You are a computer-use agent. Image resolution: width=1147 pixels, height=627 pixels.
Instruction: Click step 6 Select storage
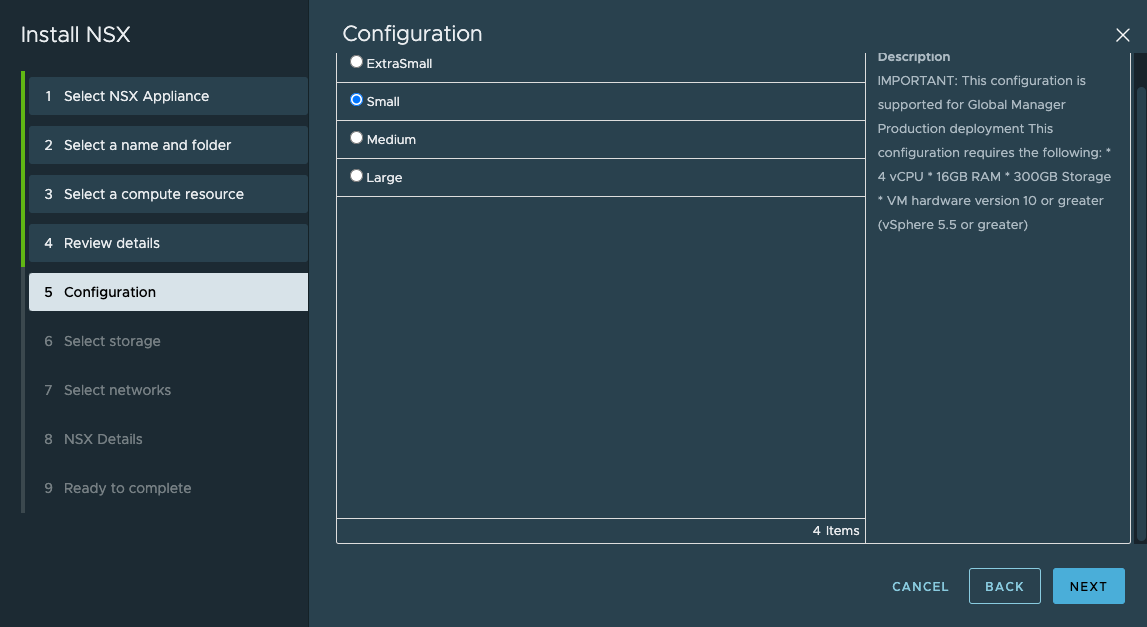[168, 341]
